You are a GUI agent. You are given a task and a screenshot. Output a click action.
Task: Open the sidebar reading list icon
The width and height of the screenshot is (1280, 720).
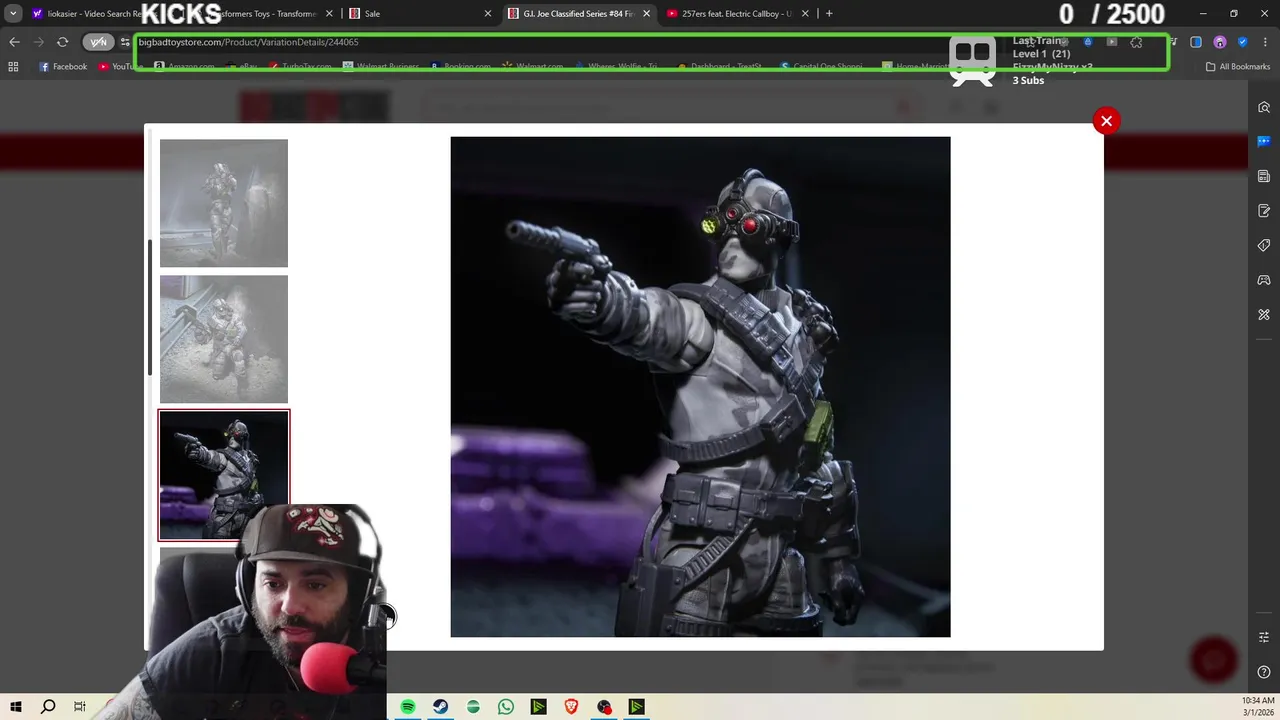[x=1264, y=176]
